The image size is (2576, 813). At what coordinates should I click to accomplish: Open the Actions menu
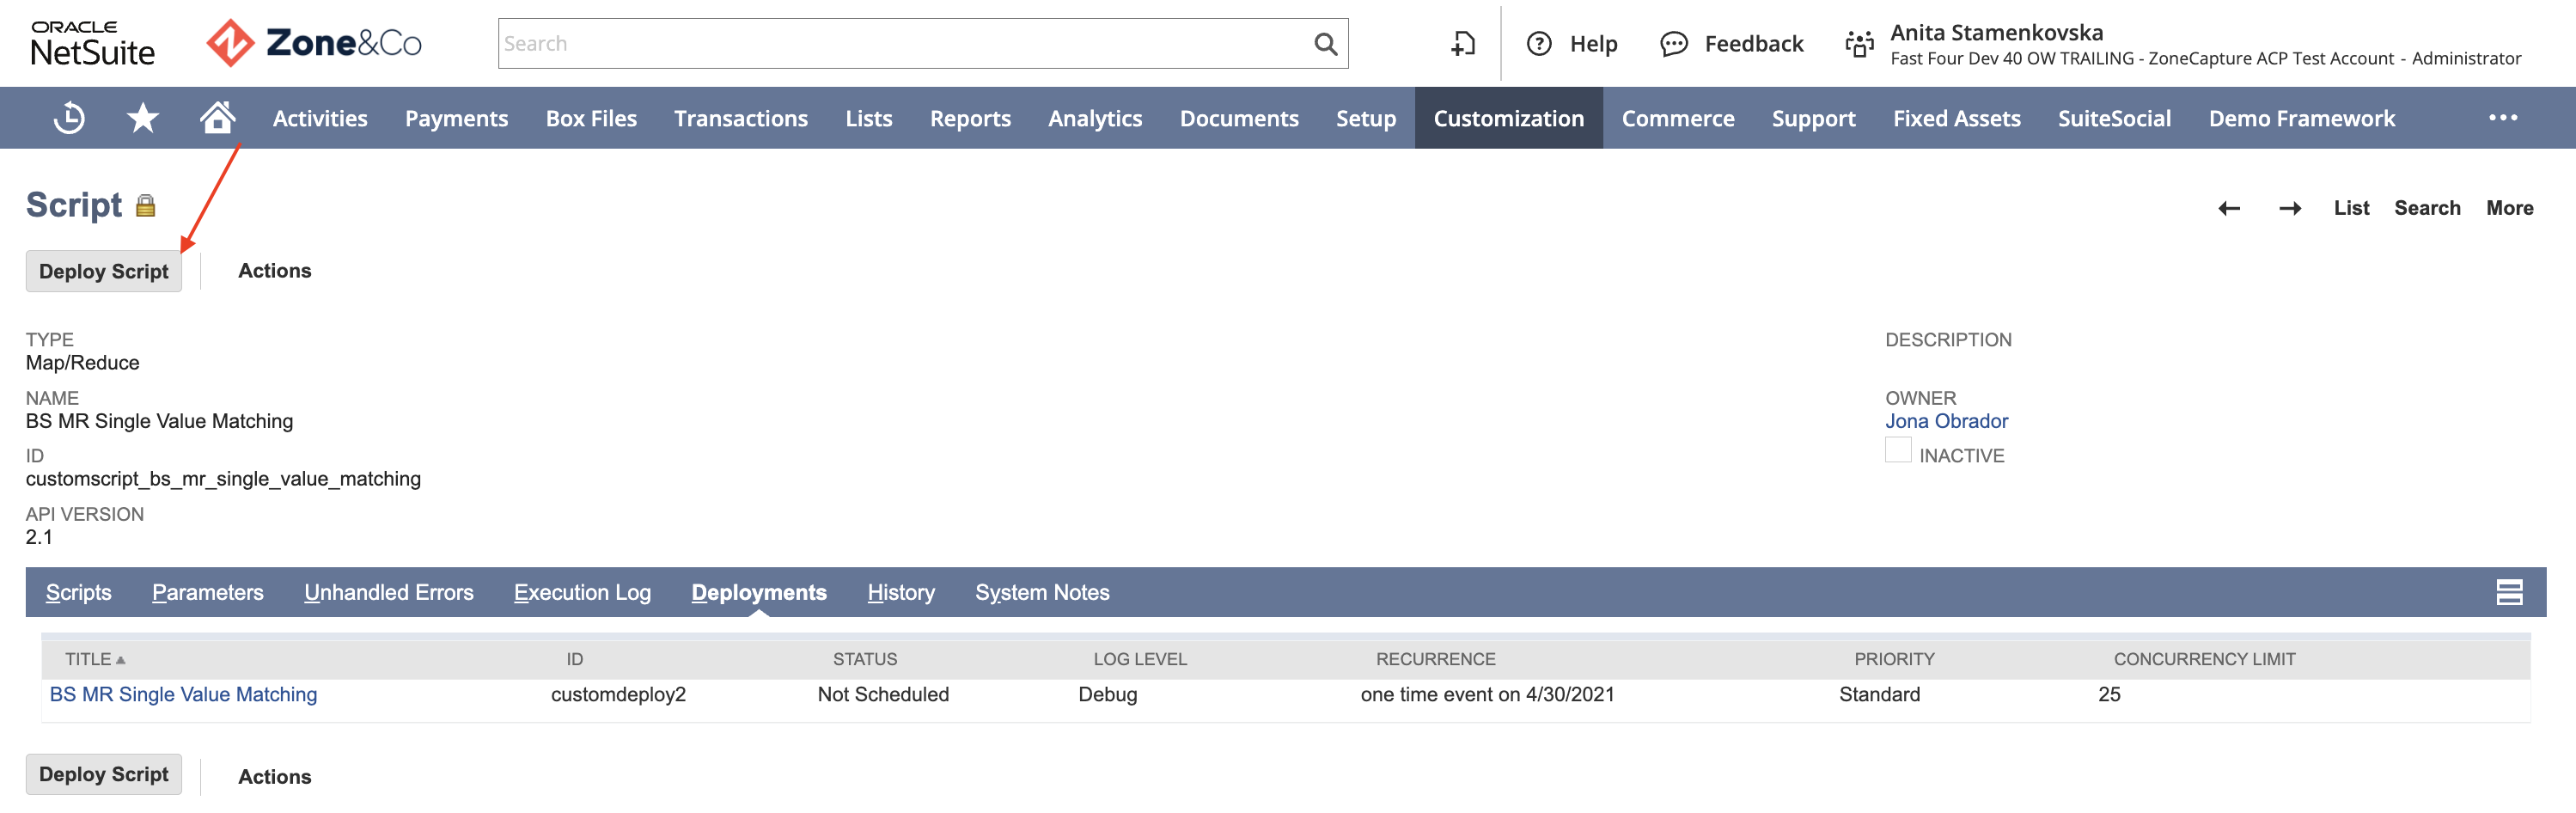pyautogui.click(x=274, y=270)
